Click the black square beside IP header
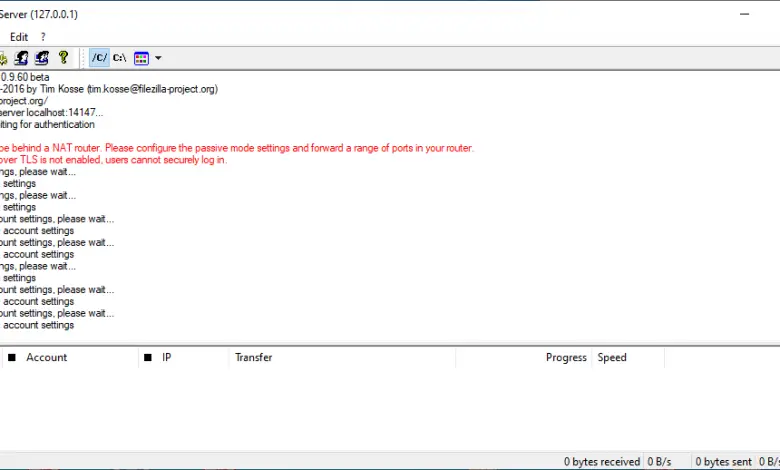The width and height of the screenshot is (780, 470). point(148,358)
